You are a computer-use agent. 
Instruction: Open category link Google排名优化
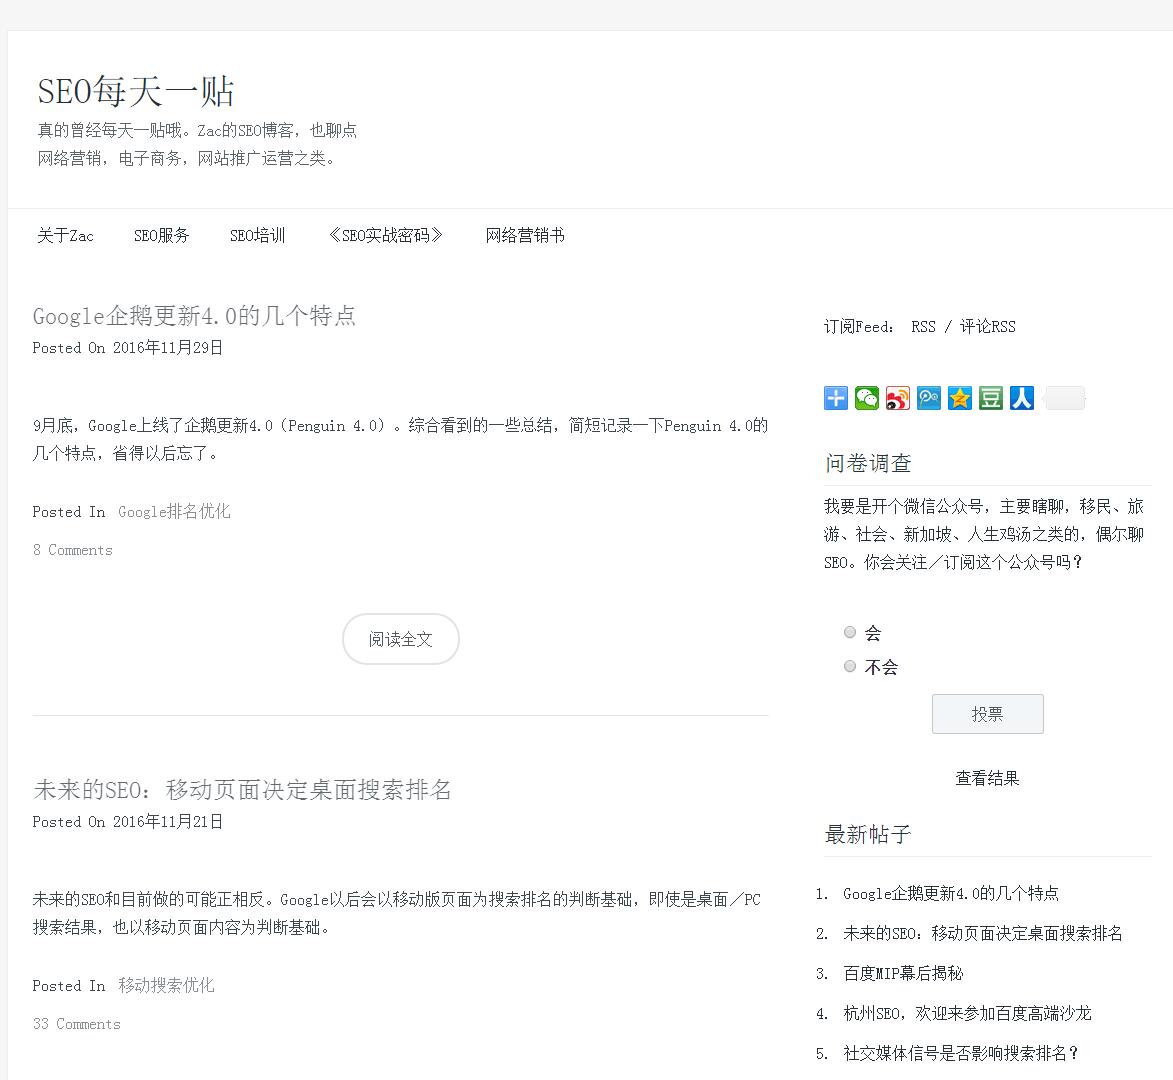click(x=174, y=512)
